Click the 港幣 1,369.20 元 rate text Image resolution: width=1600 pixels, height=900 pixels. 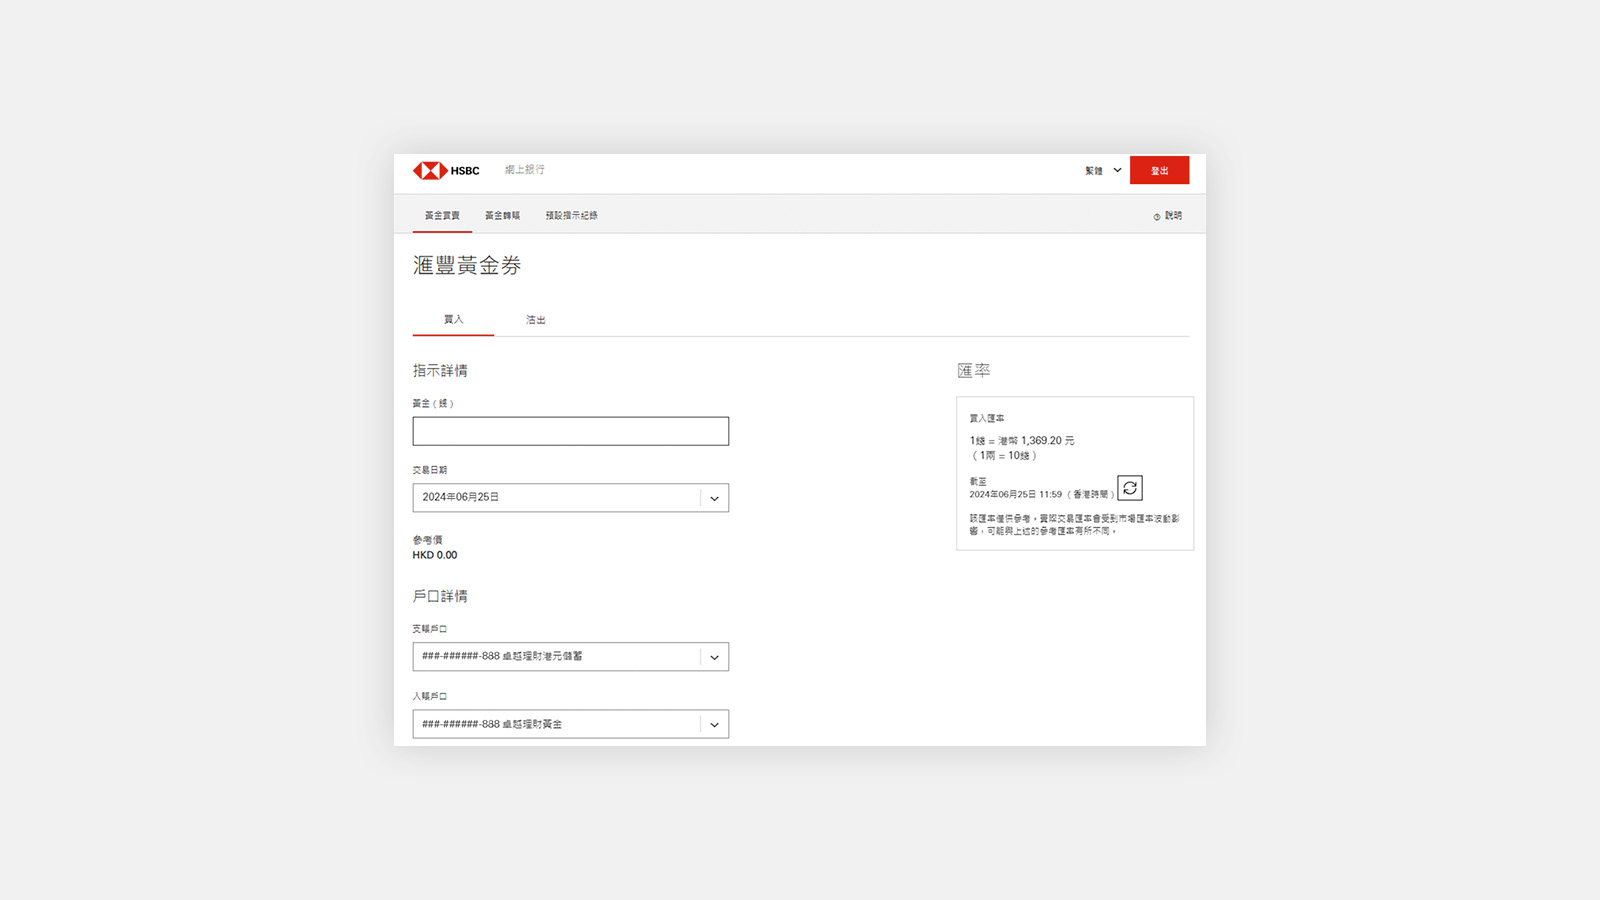point(1036,441)
